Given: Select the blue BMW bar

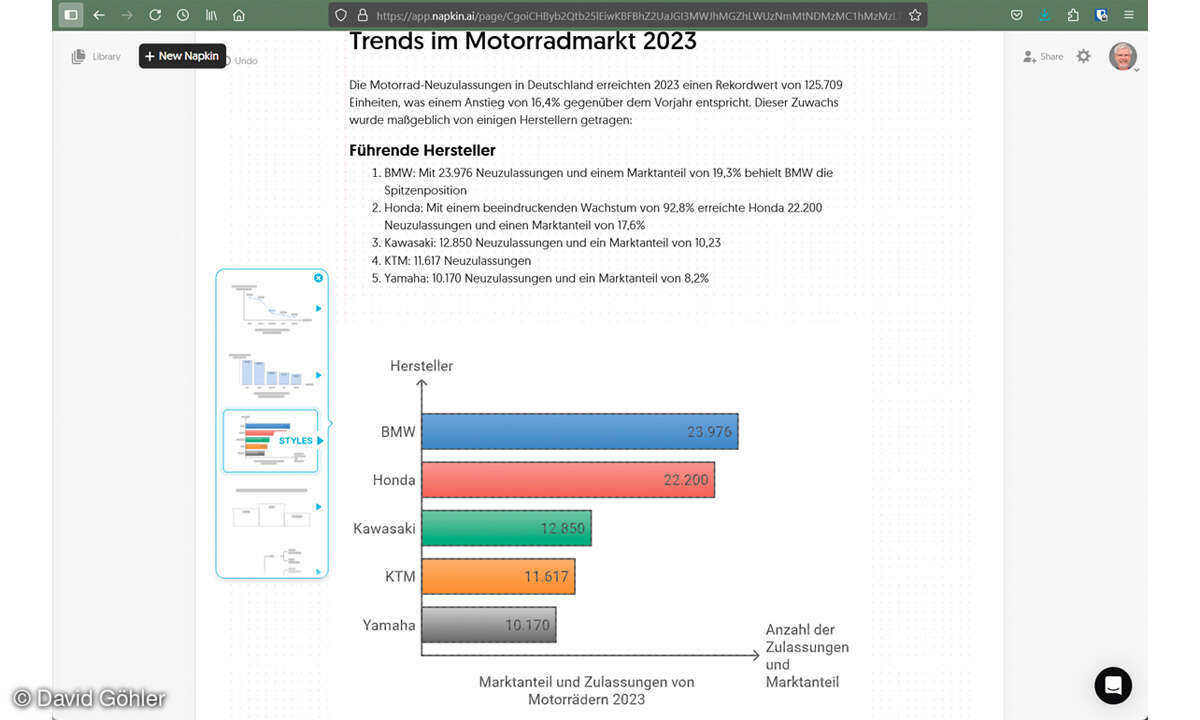Looking at the screenshot, I should [580, 431].
